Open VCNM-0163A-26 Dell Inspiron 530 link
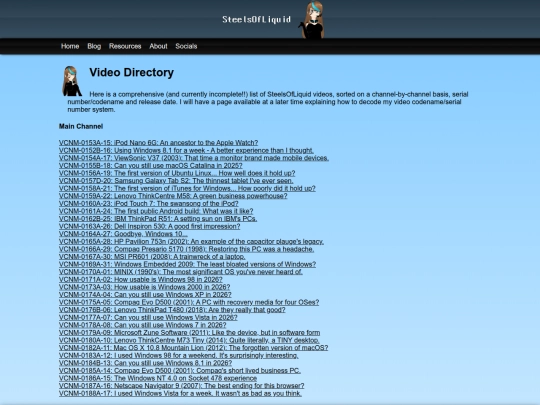Image resolution: width=540 pixels, height=405 pixels. pos(149,226)
